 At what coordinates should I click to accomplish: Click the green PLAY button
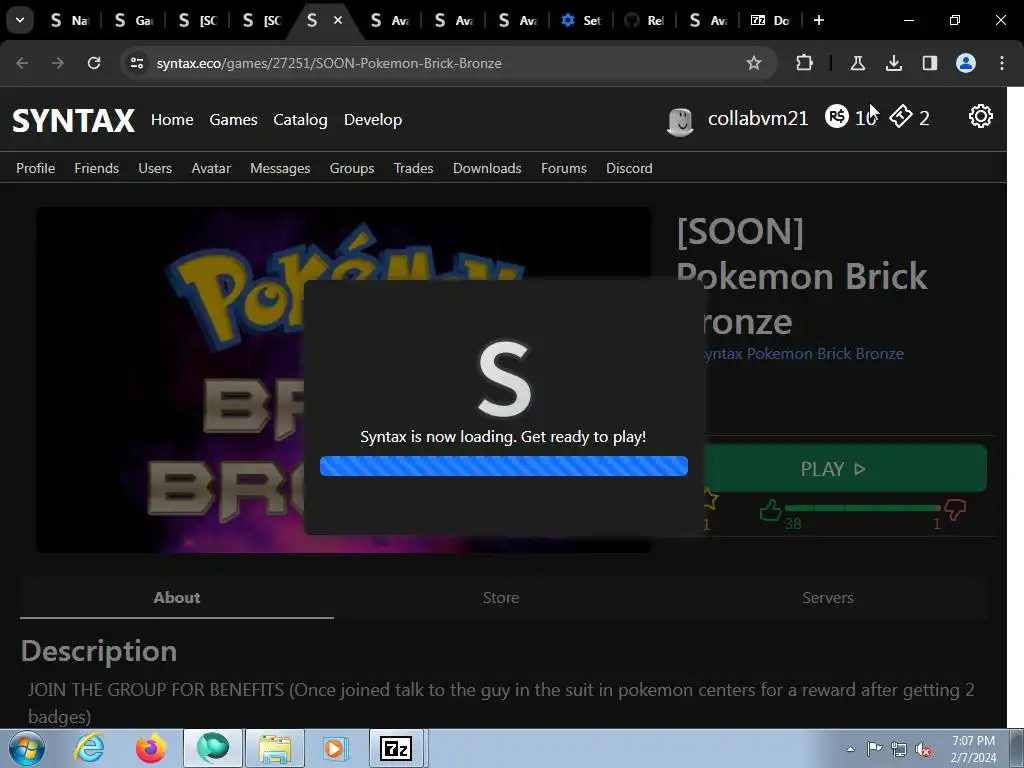[x=846, y=468]
